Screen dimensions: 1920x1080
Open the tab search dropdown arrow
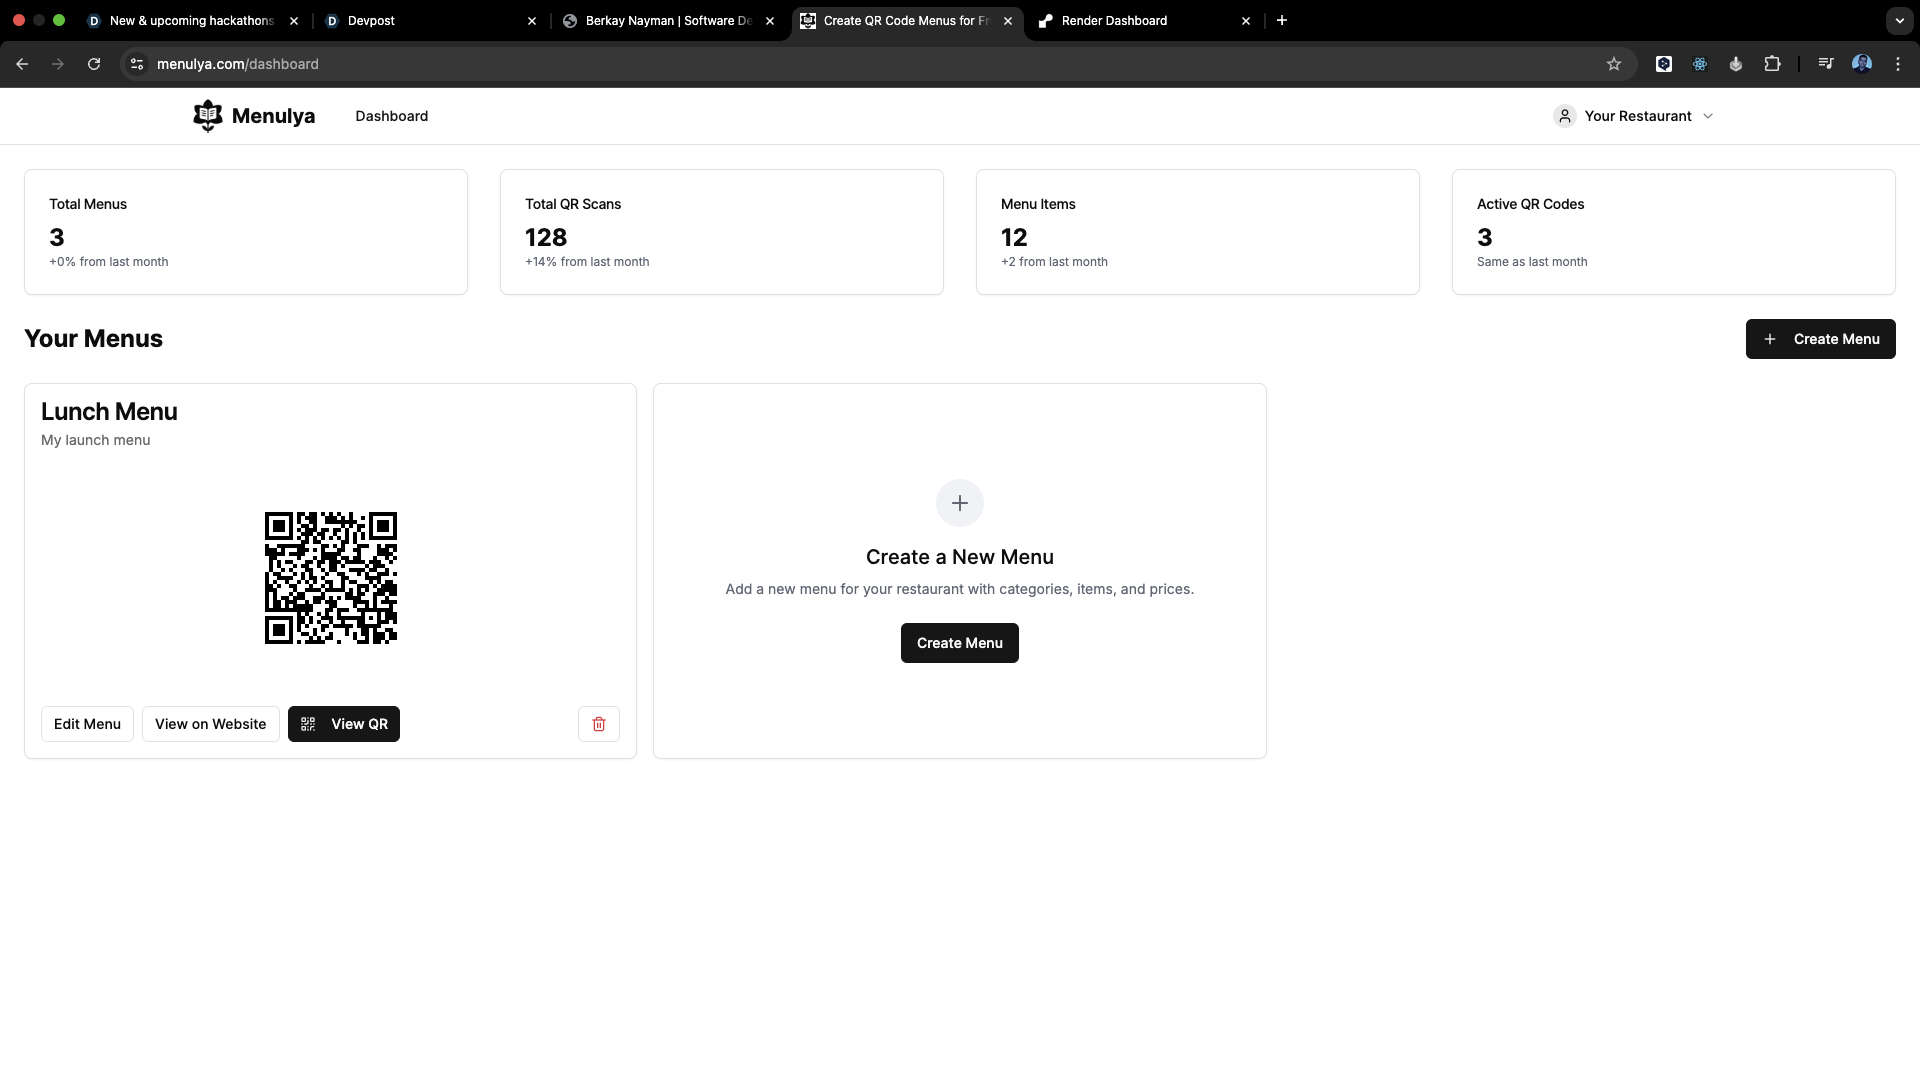click(x=1898, y=20)
